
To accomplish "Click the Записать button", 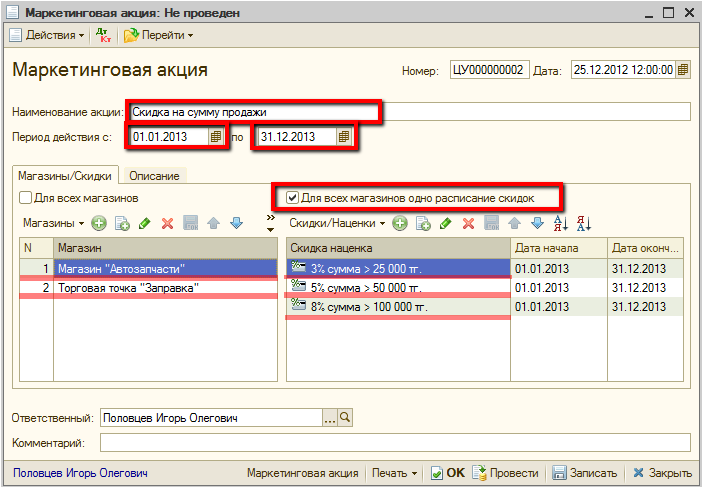I will 584,473.
